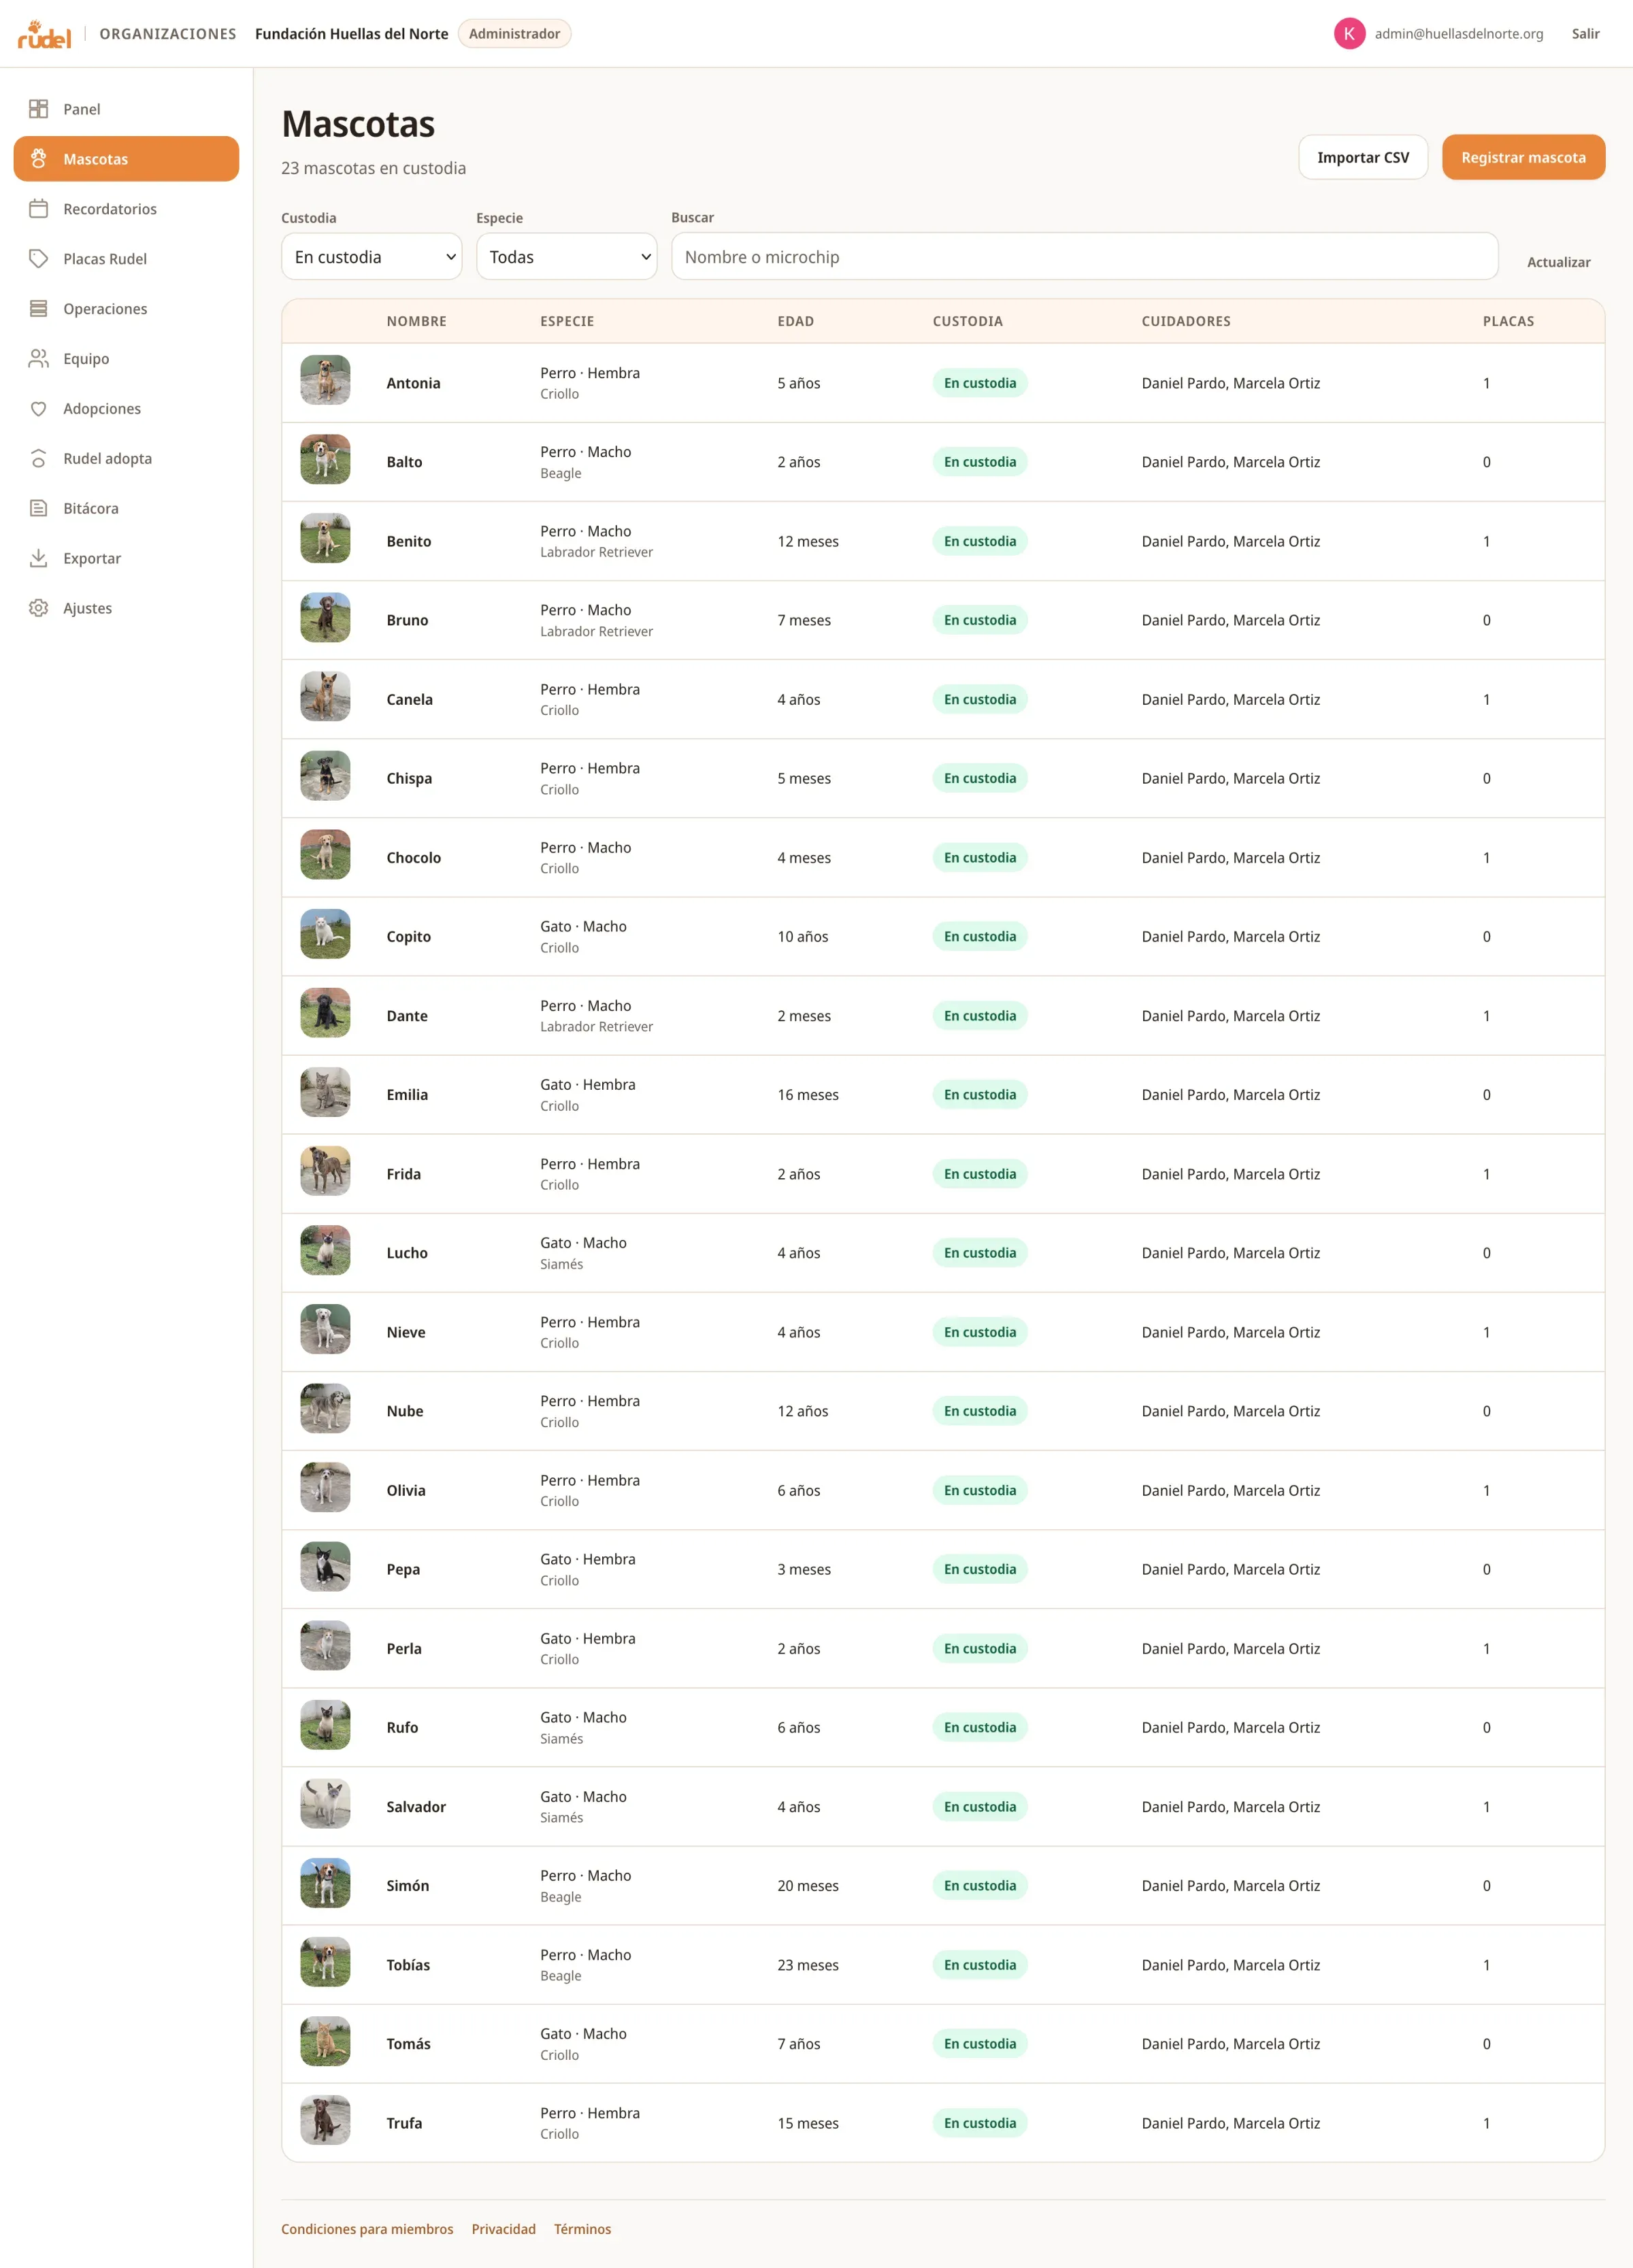Click the Actualizar button
Screen dimensions: 1633x2268
tap(1558, 262)
